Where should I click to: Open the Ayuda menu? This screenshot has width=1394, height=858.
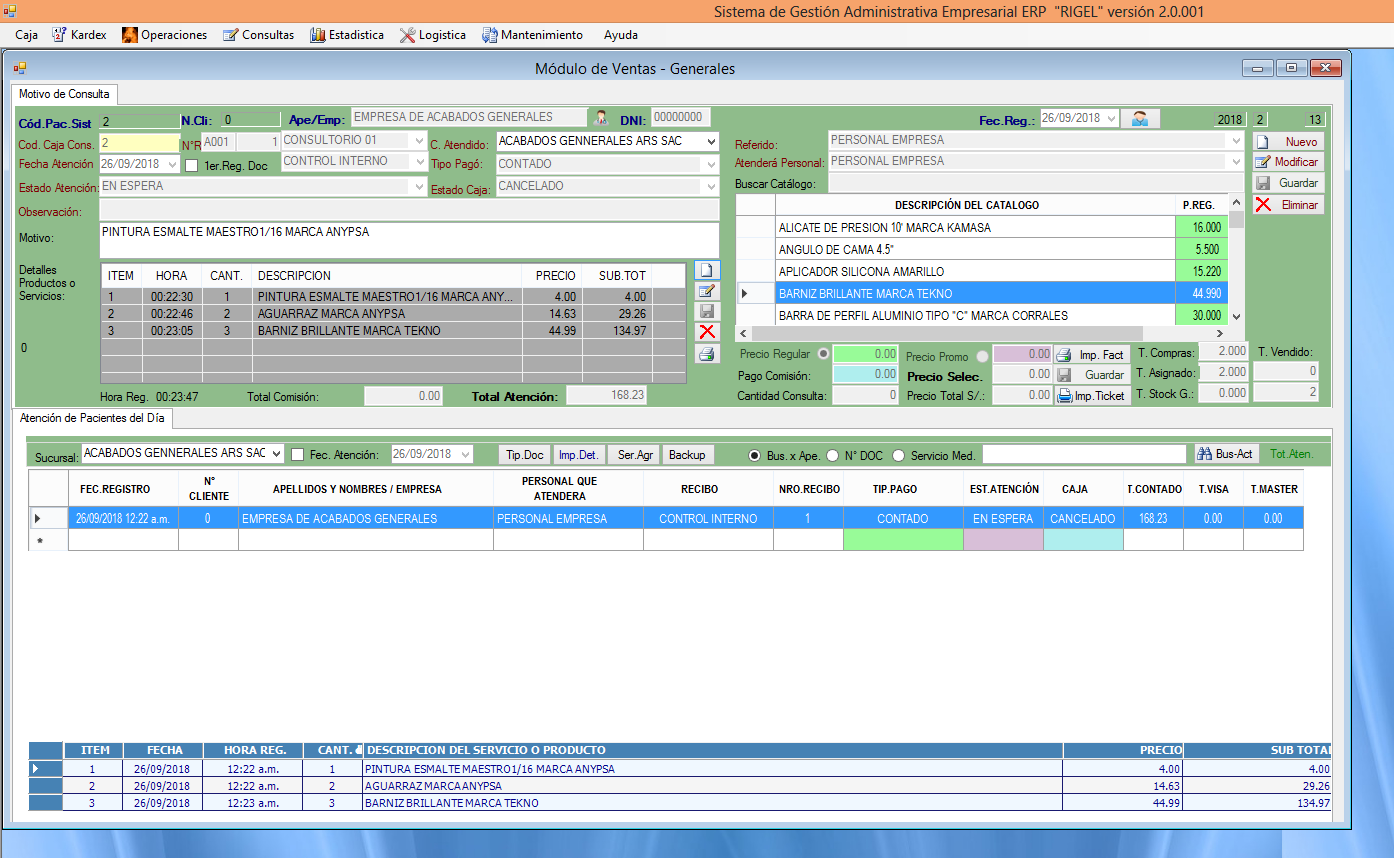621,35
